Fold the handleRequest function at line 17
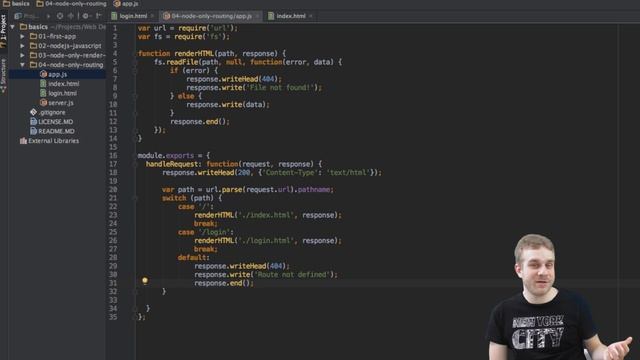The height and width of the screenshot is (360, 640). [x=135, y=164]
